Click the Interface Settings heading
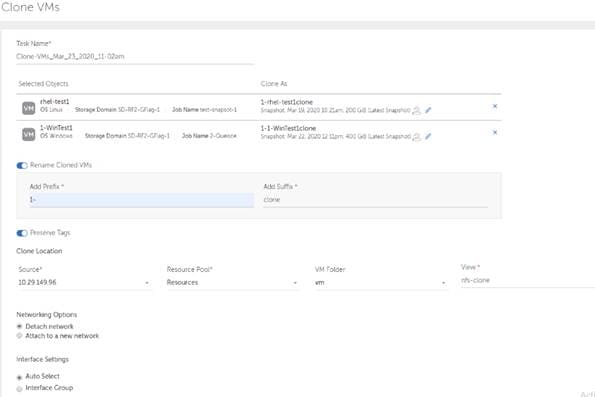595x397 pixels. 42,359
